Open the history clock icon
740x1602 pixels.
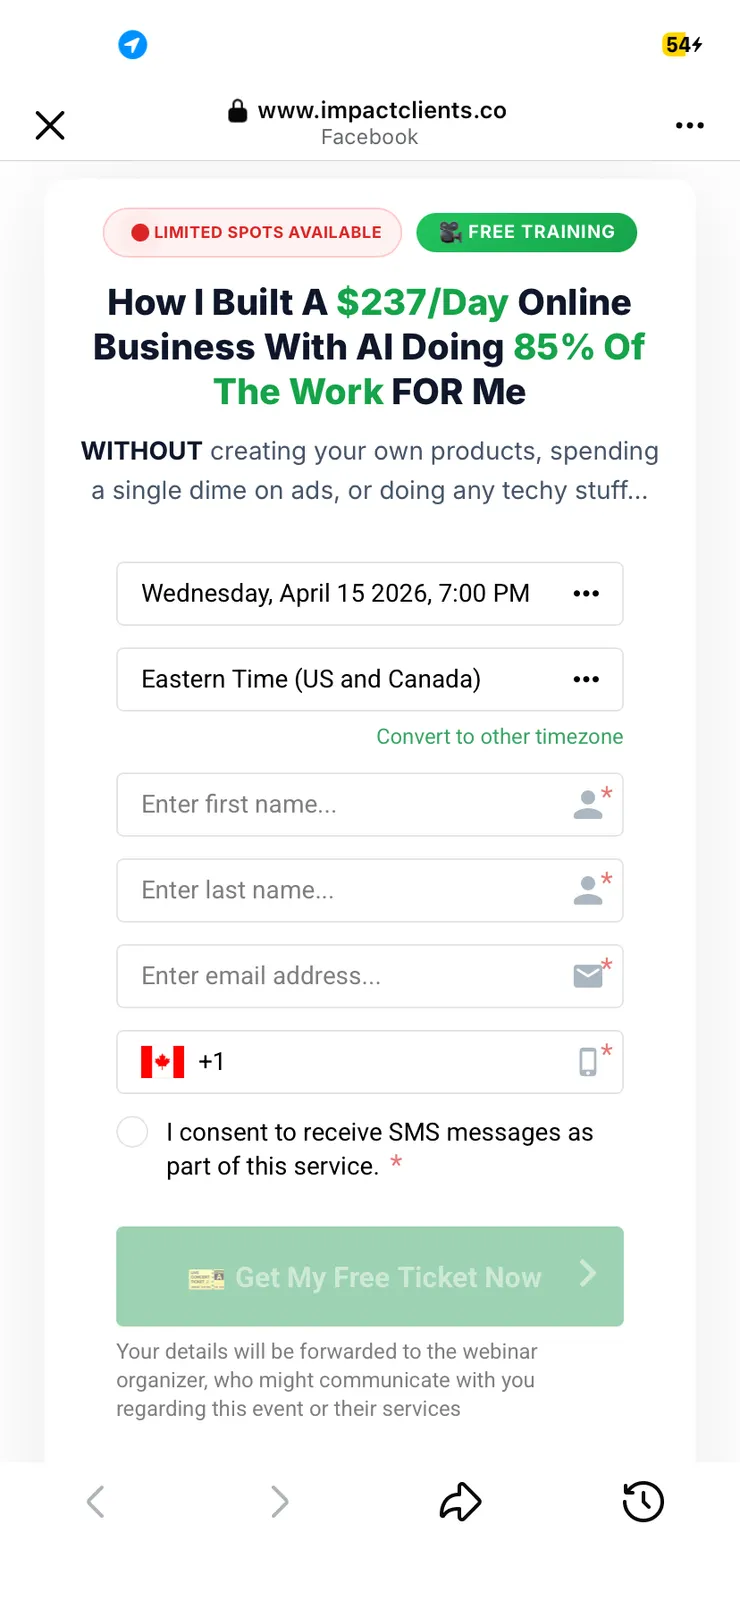coord(643,1501)
